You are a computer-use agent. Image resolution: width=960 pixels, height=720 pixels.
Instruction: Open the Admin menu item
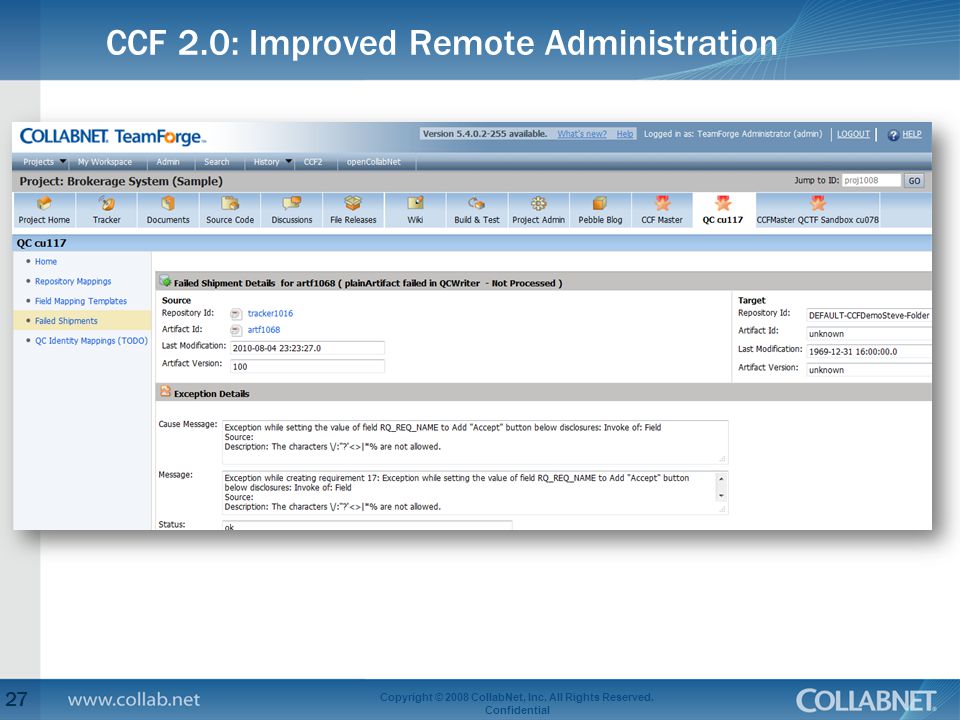coord(168,162)
